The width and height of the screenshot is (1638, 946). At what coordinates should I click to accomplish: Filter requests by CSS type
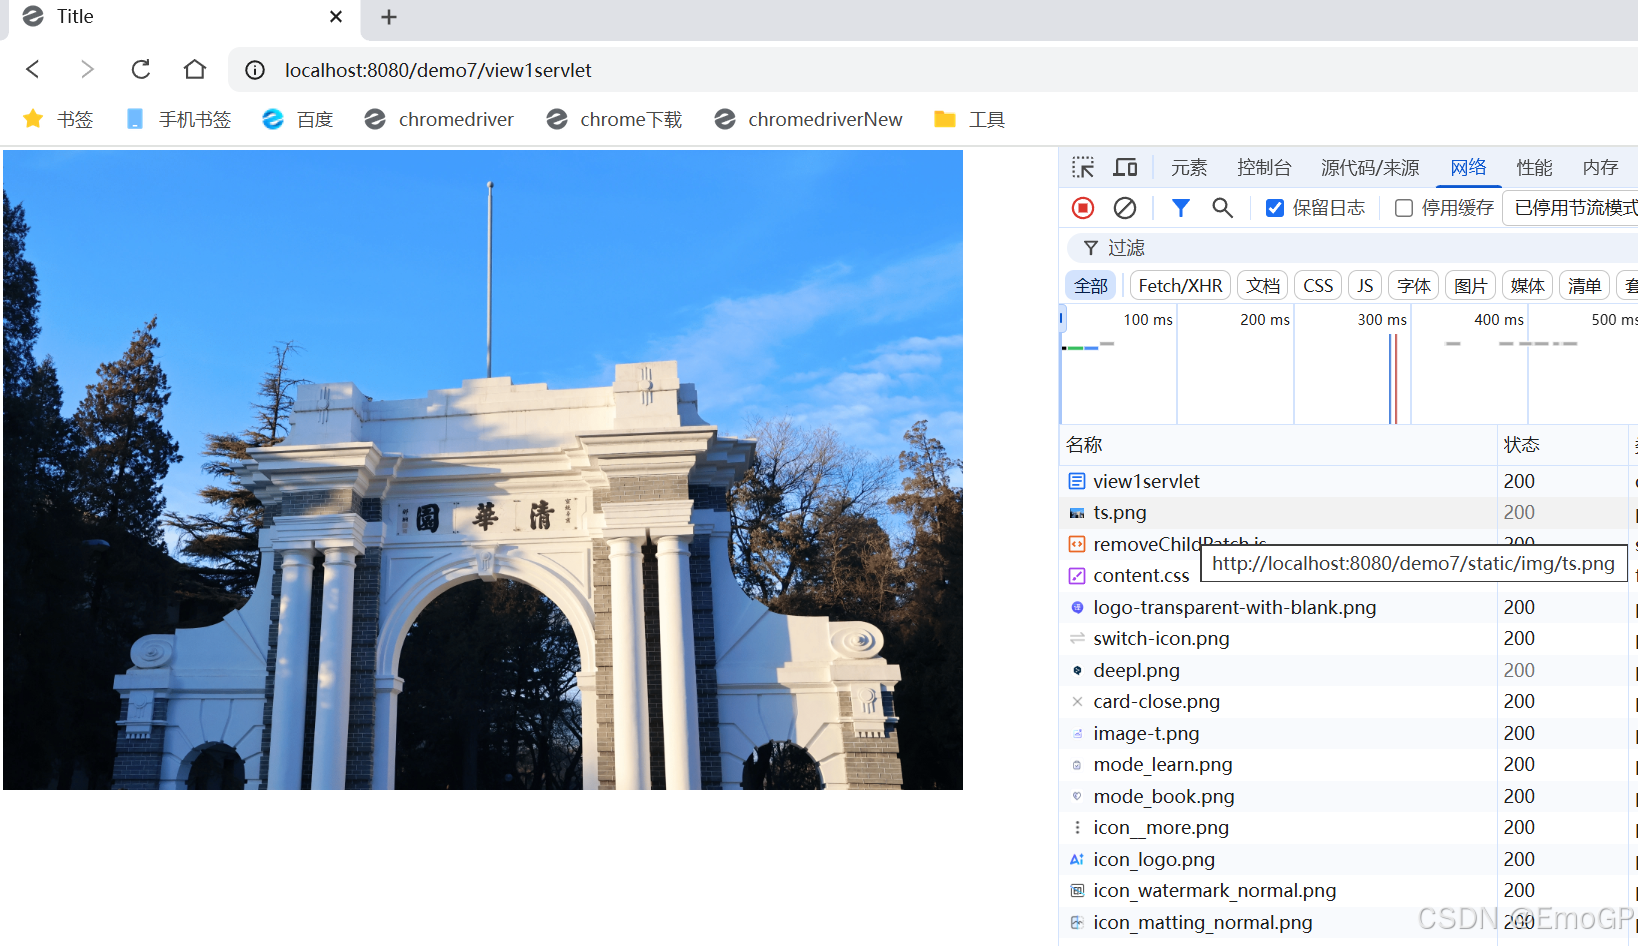point(1318,286)
